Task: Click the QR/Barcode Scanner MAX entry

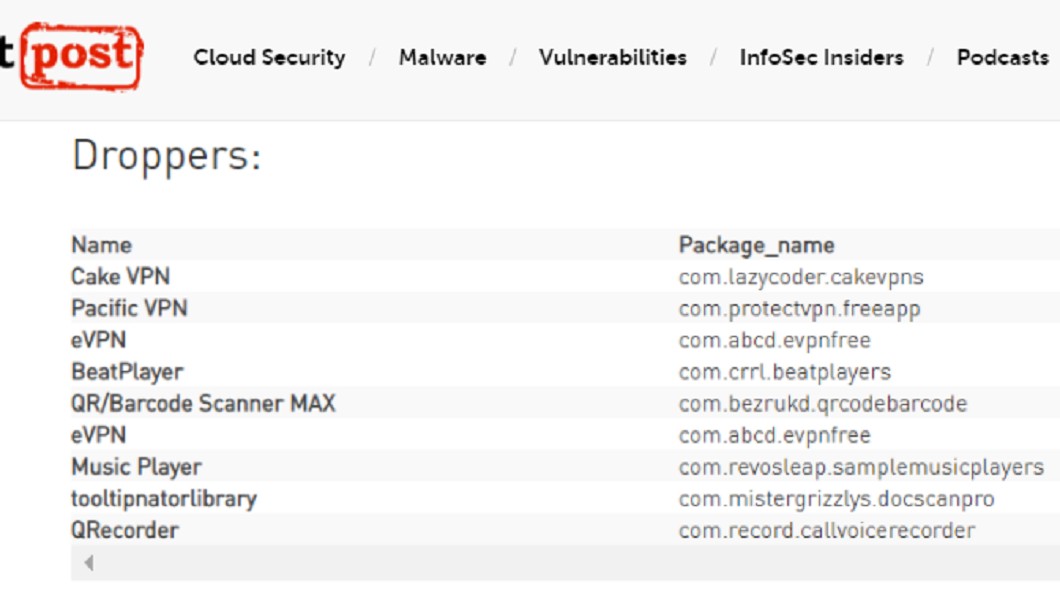Action: click(x=203, y=403)
